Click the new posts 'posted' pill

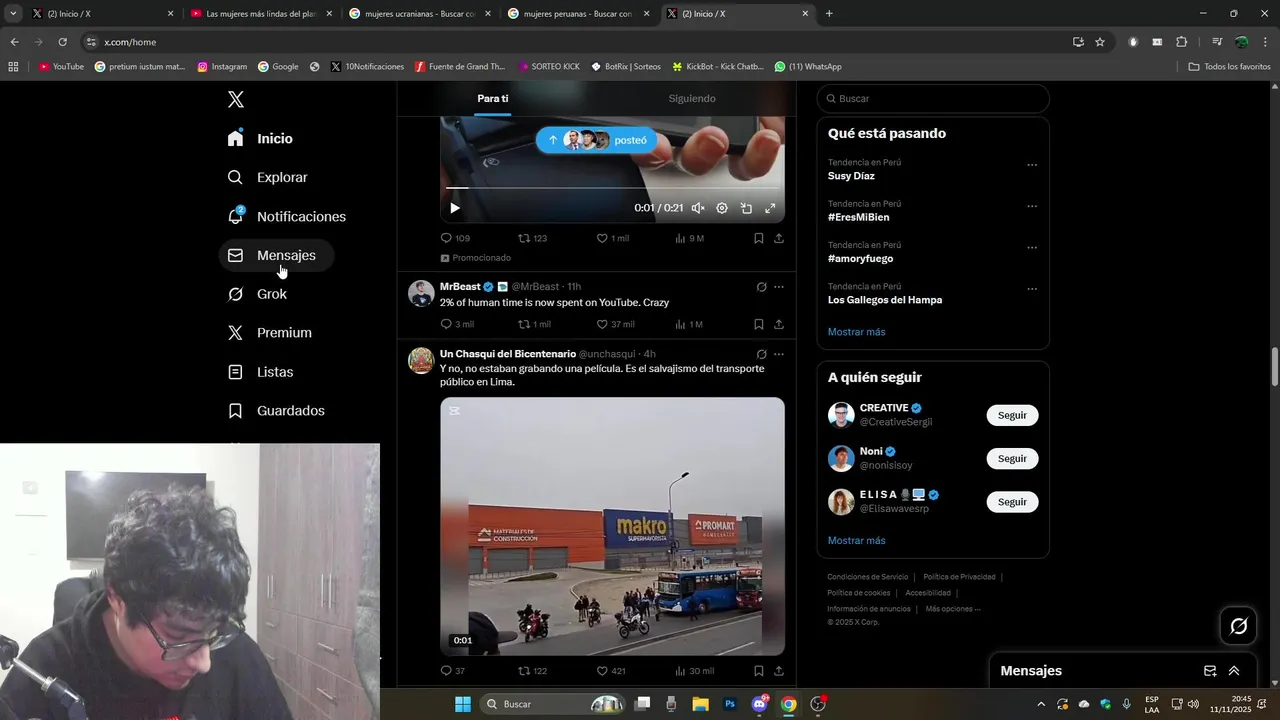(596, 140)
